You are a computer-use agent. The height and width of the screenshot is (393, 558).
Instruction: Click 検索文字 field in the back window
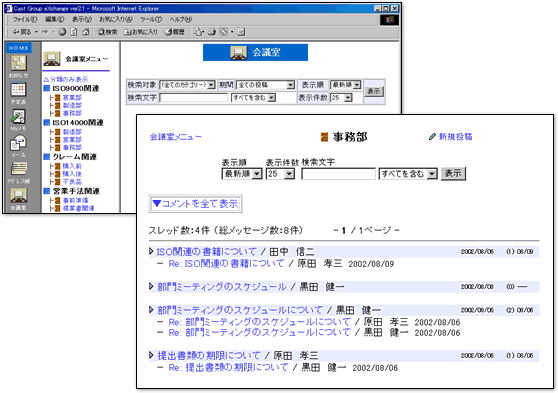click(193, 98)
